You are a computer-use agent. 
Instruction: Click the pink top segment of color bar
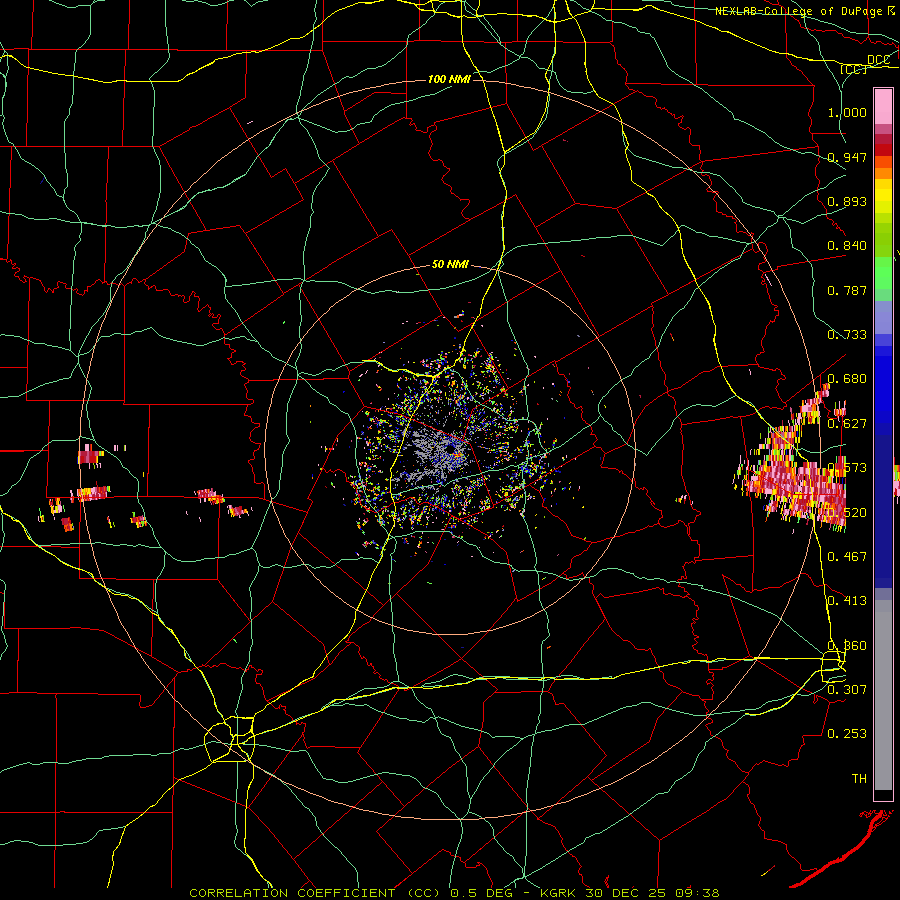click(x=883, y=106)
